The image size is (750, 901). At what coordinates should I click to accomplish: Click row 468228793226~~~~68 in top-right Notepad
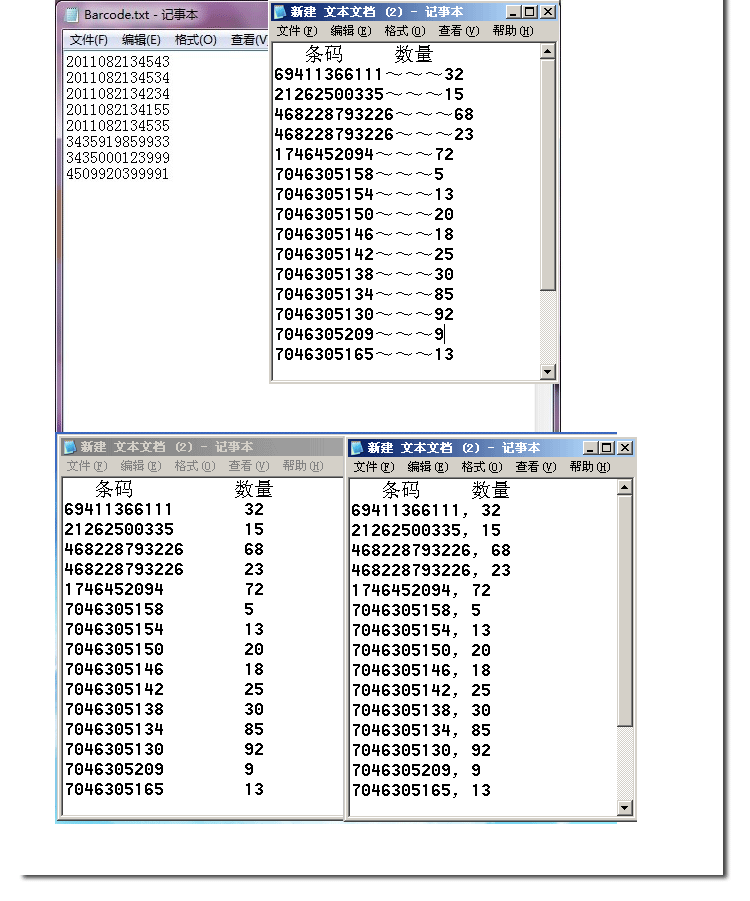tap(374, 114)
